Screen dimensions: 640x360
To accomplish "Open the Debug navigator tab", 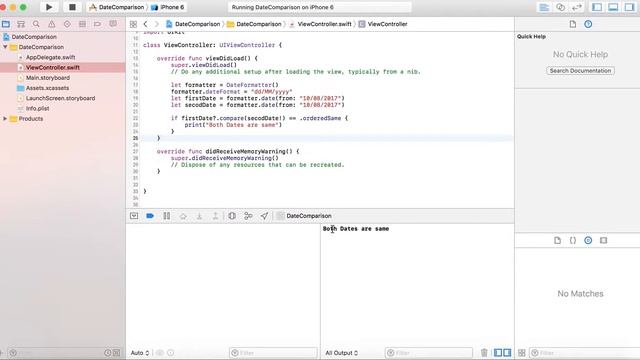I will point(82,24).
